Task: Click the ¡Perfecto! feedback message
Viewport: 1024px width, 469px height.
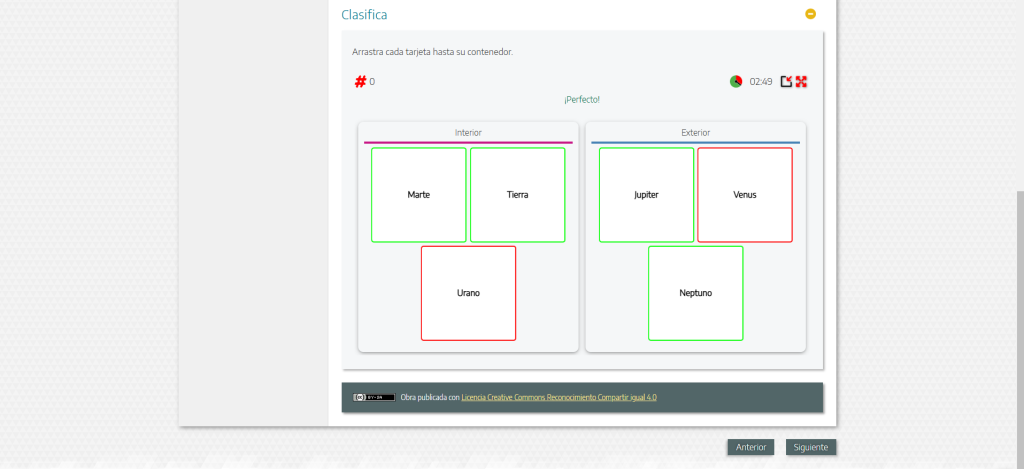Action: point(582,99)
